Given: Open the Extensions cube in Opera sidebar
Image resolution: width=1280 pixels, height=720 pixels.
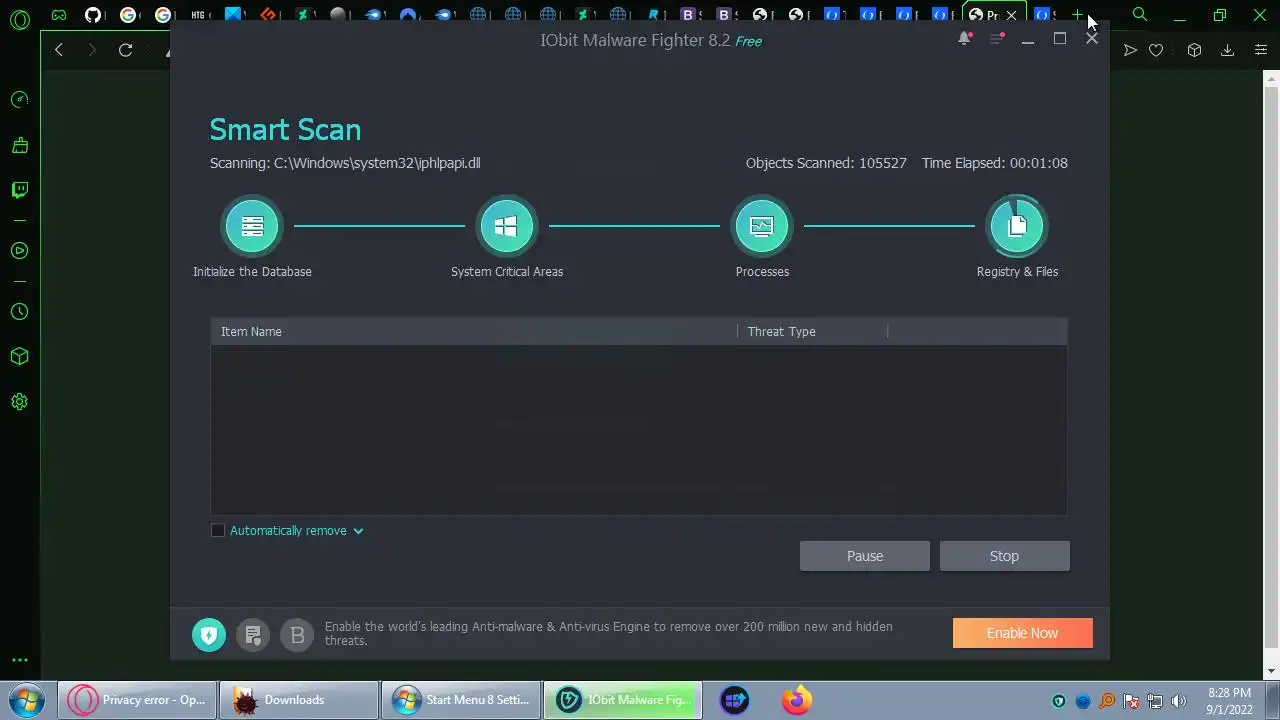Looking at the screenshot, I should pyautogui.click(x=19, y=357).
